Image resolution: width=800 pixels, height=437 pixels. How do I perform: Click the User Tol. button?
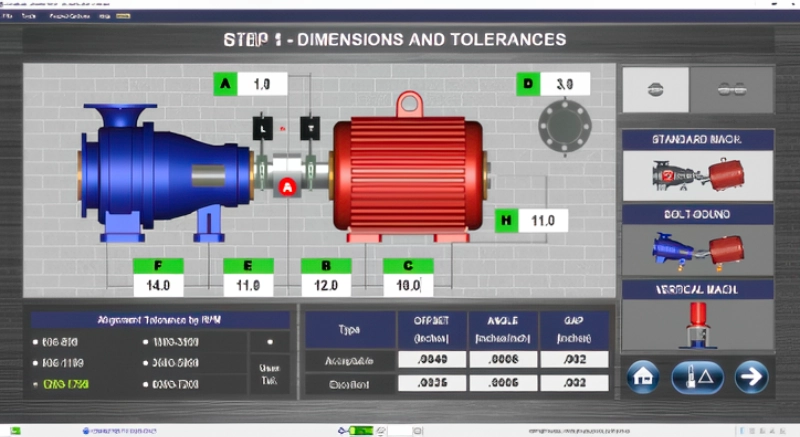(268, 373)
